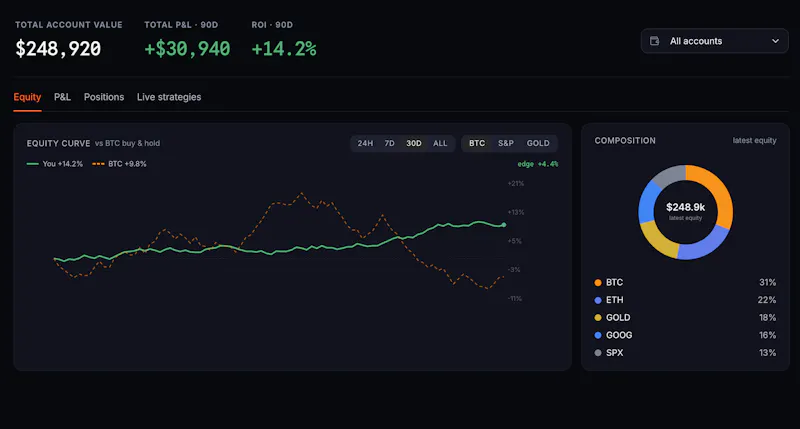Click the green endpoint marker on equity curve
The height and width of the screenshot is (429, 800).
coord(504,224)
